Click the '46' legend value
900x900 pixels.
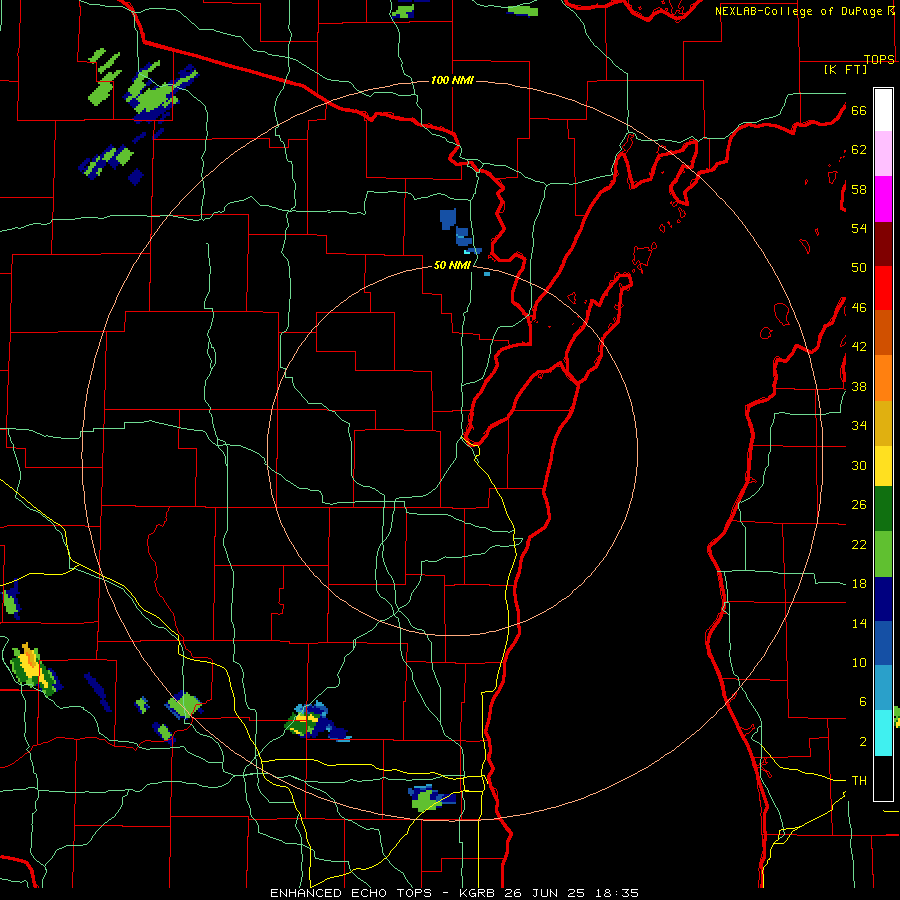(x=859, y=308)
